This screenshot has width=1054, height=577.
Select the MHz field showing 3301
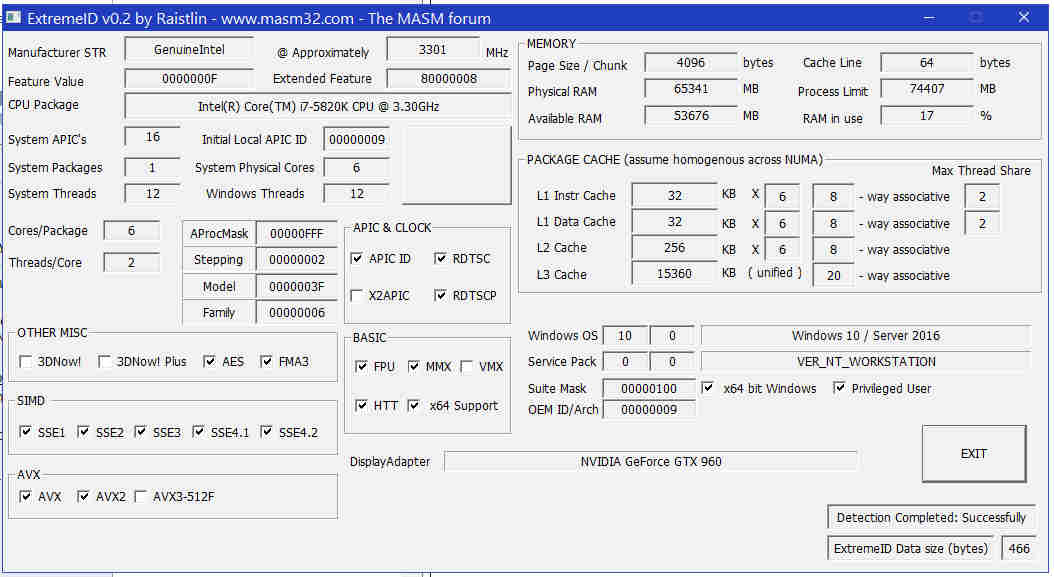pos(432,50)
